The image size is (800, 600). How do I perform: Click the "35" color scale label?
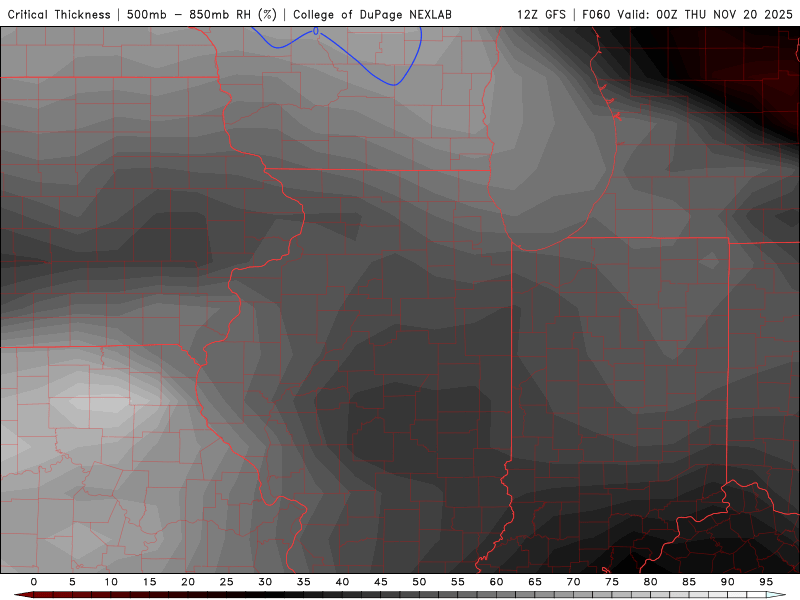coord(304,582)
